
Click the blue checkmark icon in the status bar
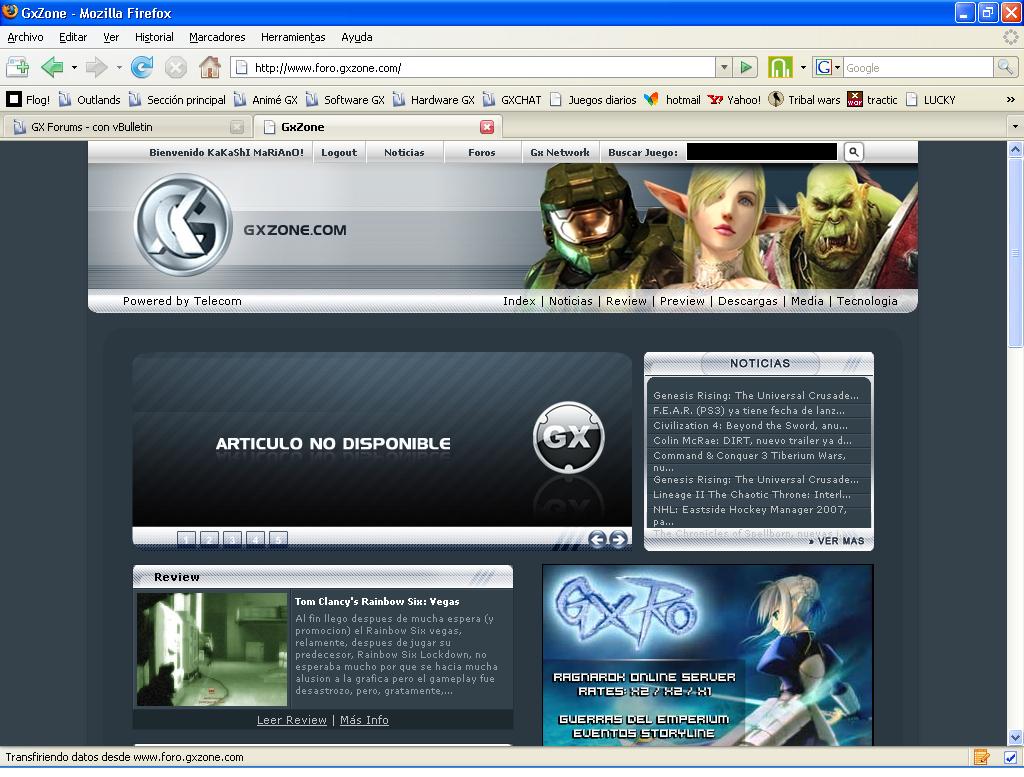click(1010, 757)
